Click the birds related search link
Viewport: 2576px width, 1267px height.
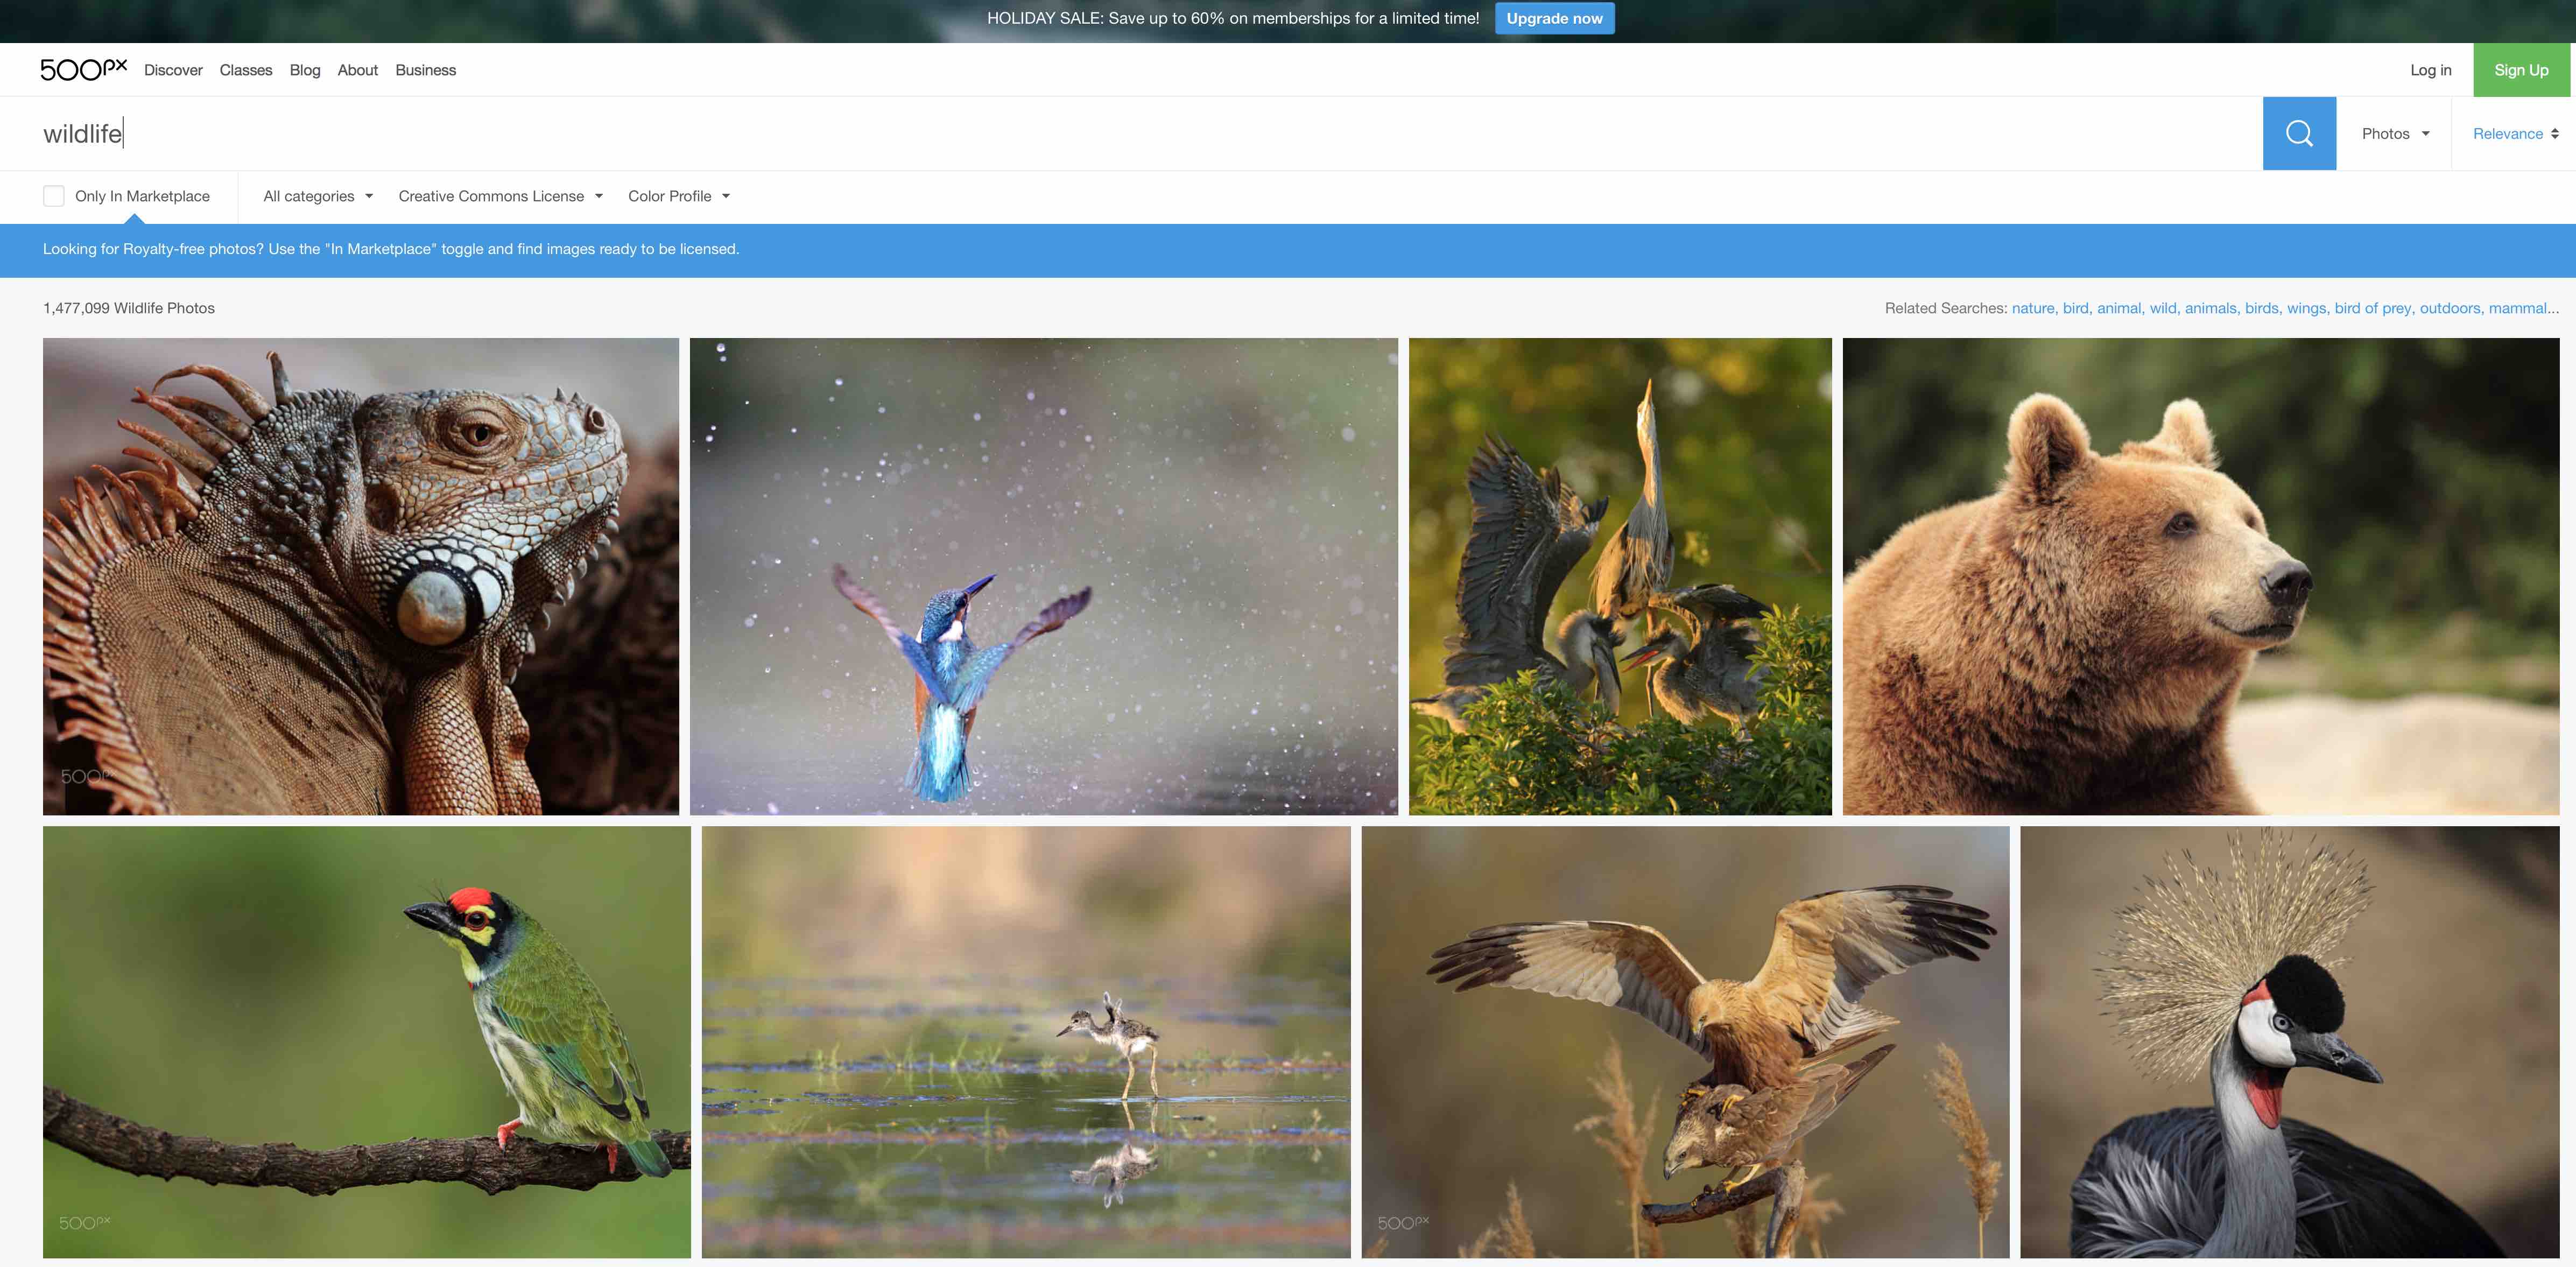[2262, 308]
